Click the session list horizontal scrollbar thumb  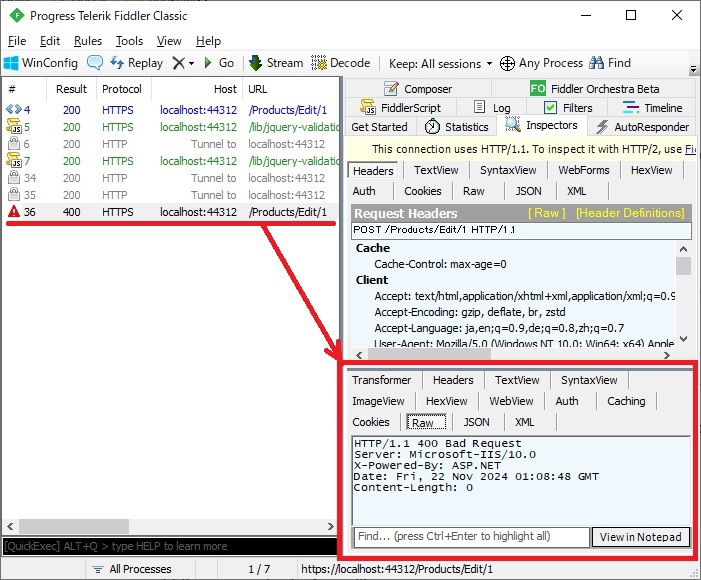(x=74, y=526)
